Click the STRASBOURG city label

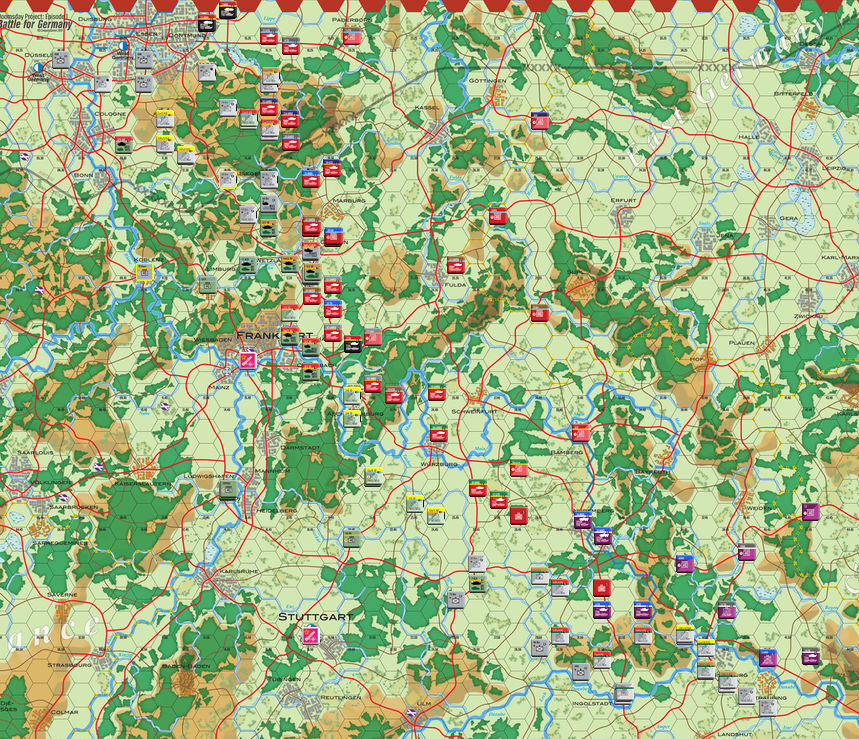tap(70, 664)
